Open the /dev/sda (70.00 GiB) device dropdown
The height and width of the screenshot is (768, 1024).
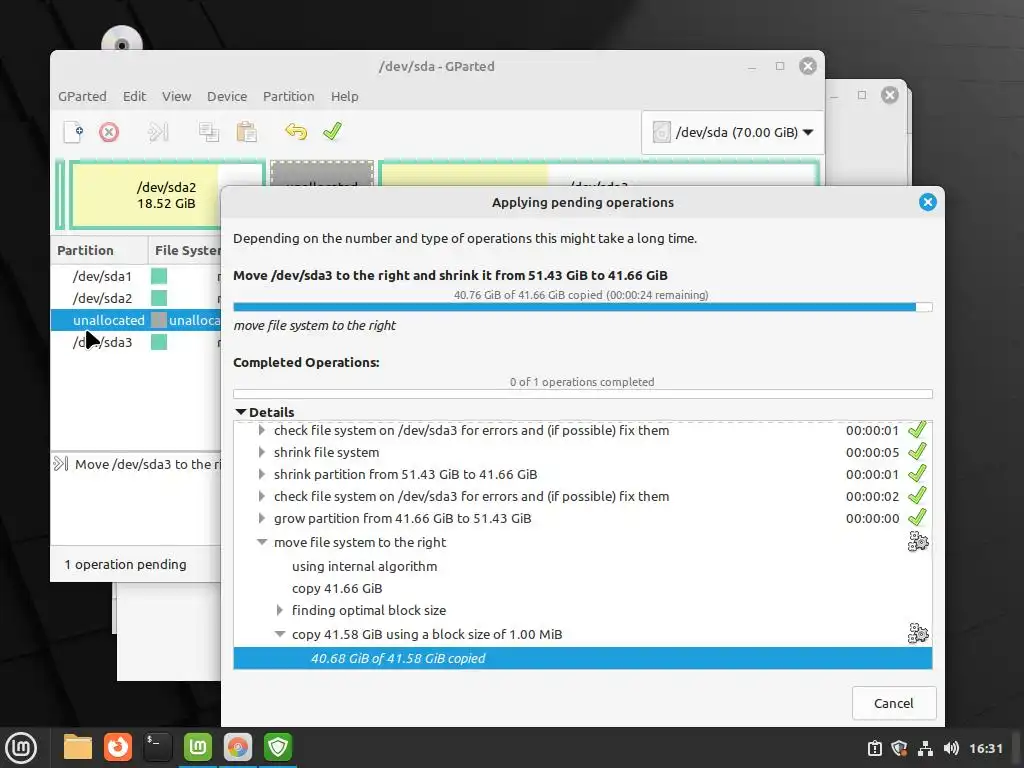click(731, 133)
